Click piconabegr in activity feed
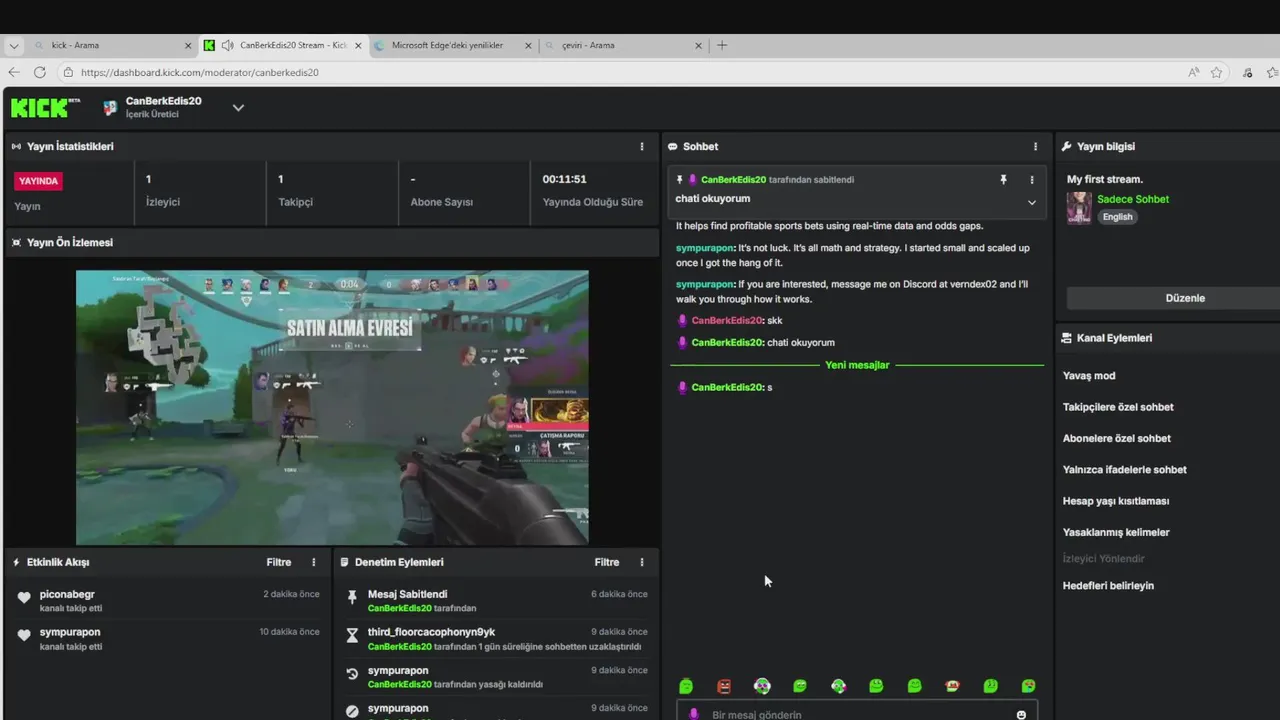Viewport: 1280px width, 720px height. click(68, 594)
